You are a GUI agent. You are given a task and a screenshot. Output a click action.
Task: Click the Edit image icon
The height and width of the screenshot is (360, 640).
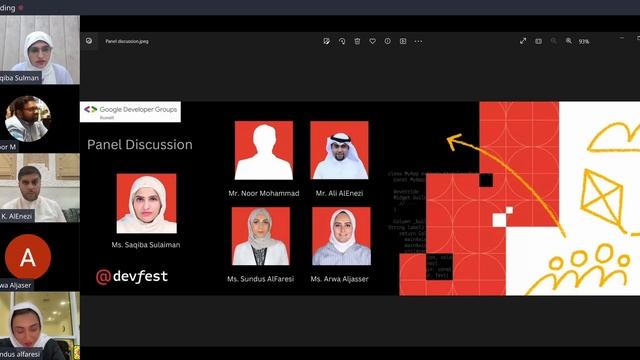327,41
